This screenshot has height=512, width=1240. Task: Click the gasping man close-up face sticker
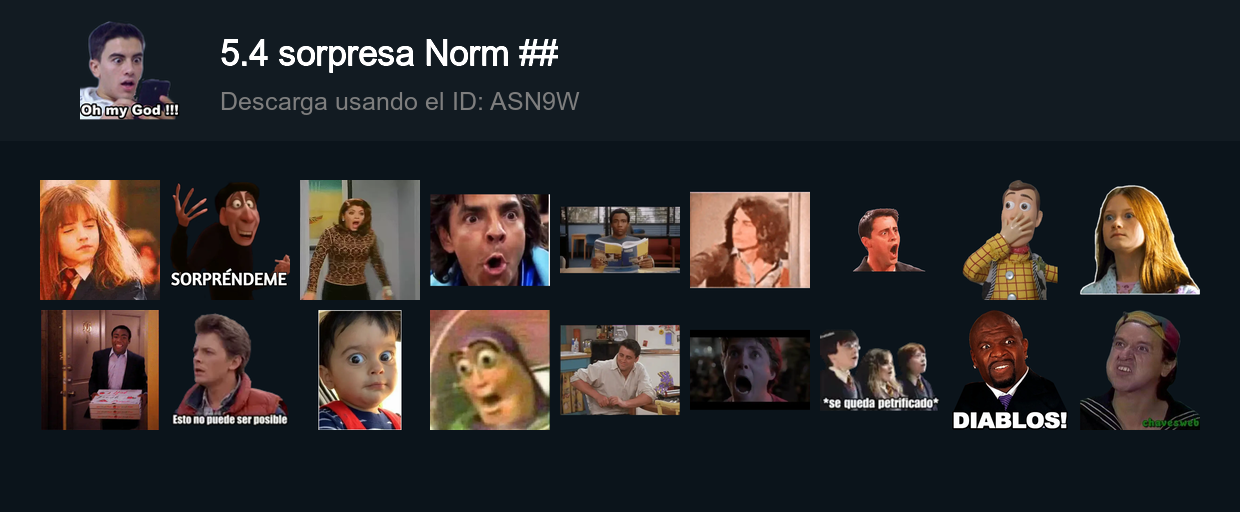point(490,240)
